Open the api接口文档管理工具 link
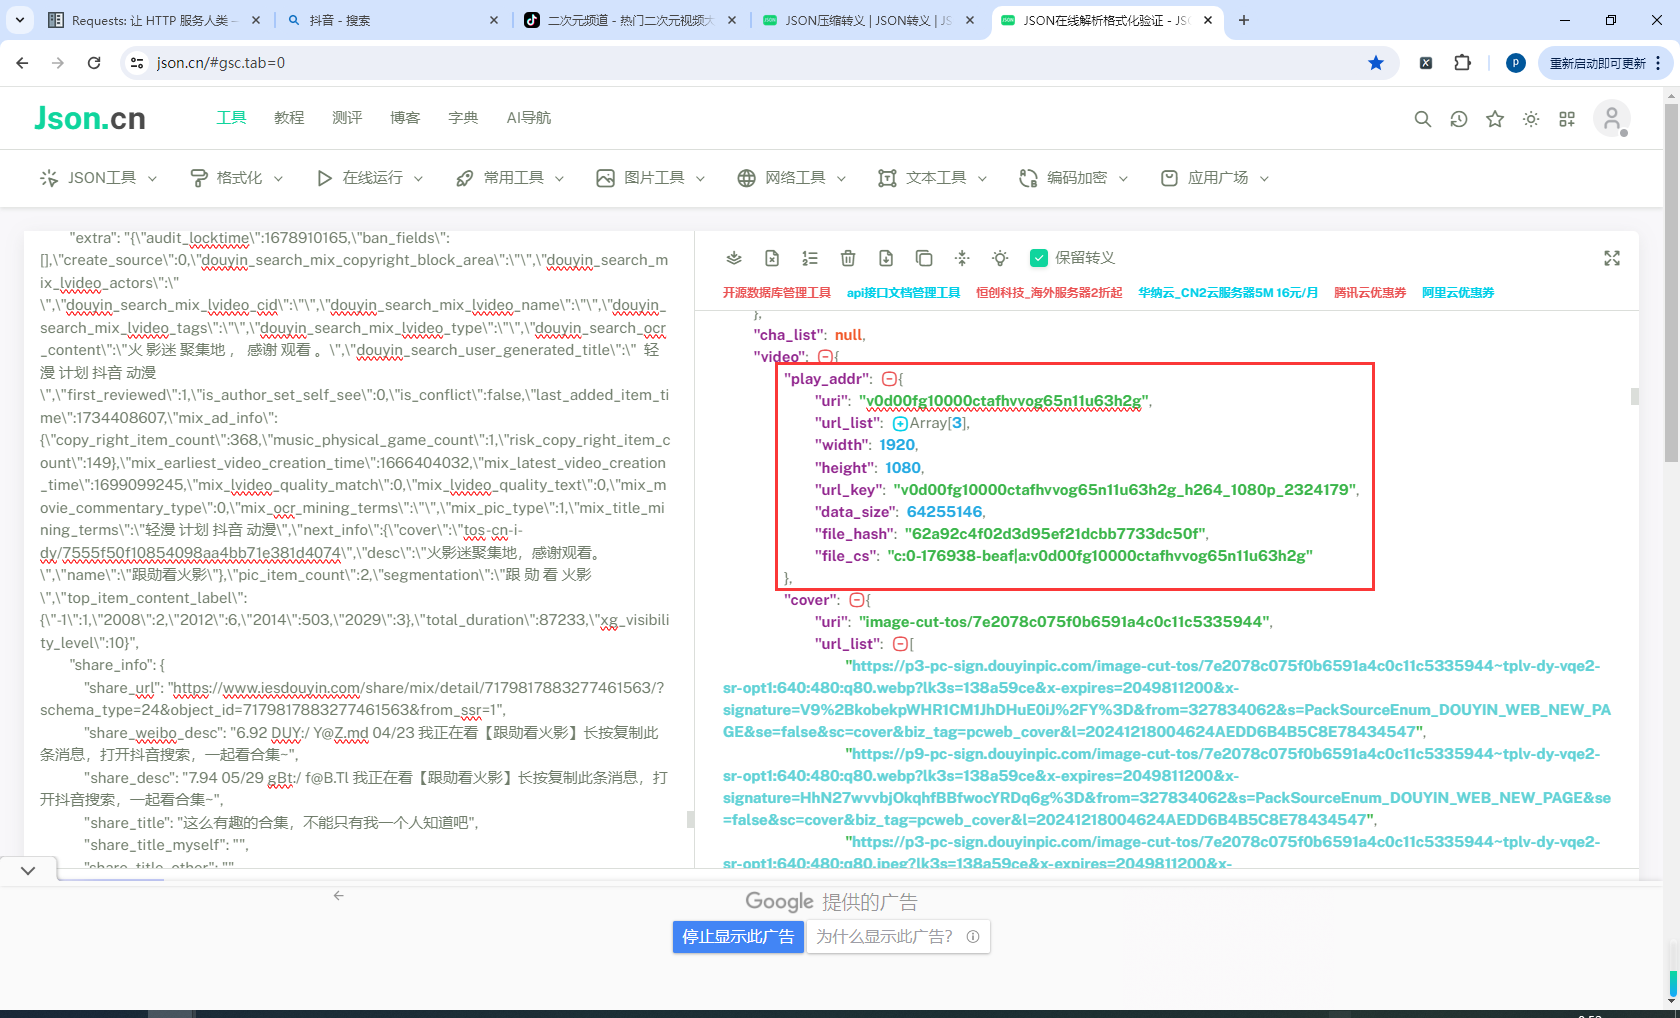The height and width of the screenshot is (1018, 1680). [x=903, y=293]
